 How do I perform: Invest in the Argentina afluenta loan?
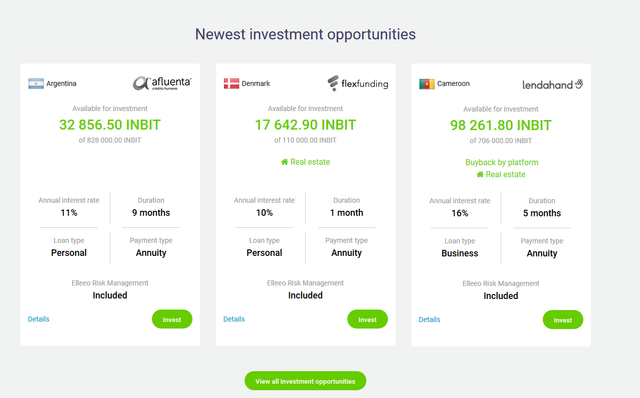[172, 319]
